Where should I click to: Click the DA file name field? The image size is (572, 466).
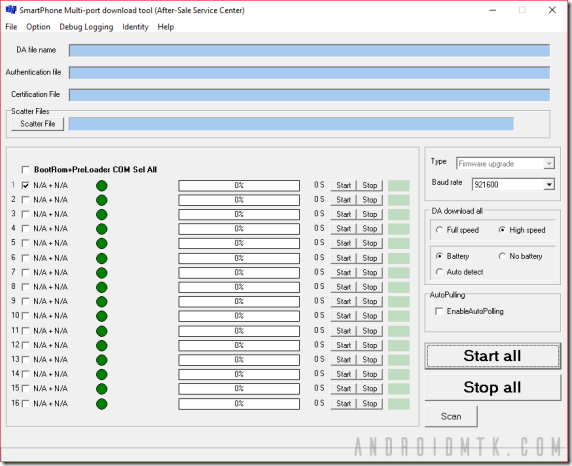point(309,50)
